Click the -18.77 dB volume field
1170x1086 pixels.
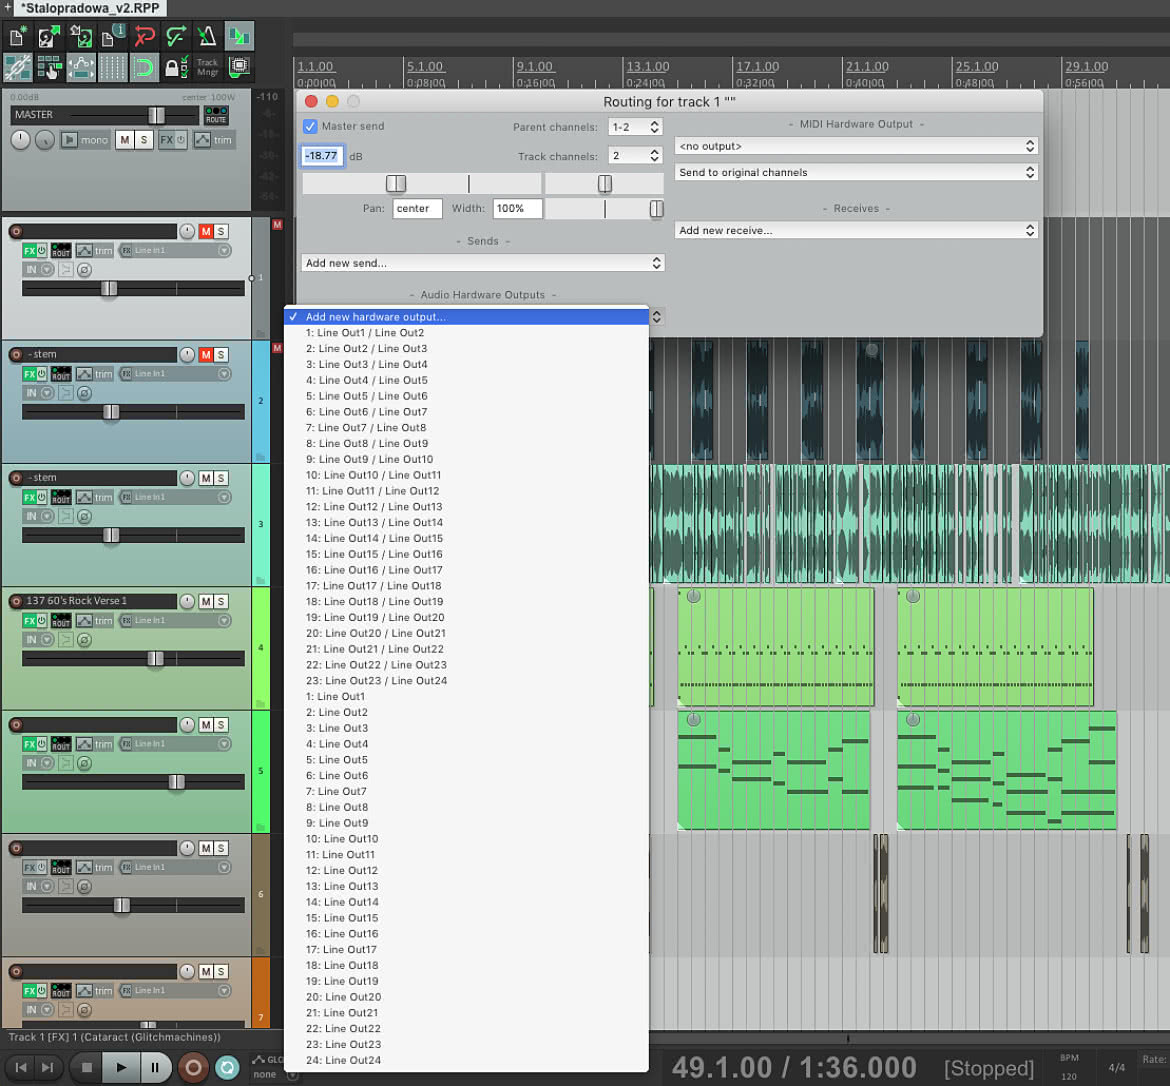[322, 155]
